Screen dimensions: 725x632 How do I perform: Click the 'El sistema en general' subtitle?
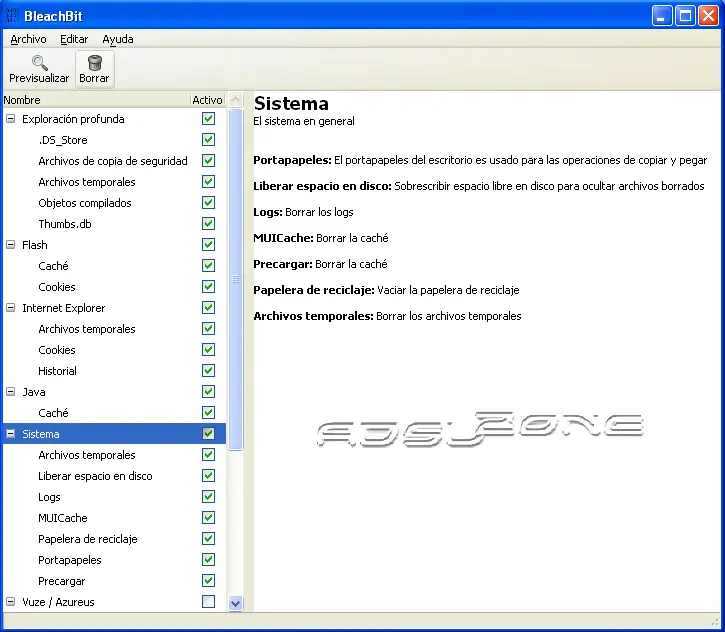pos(304,121)
